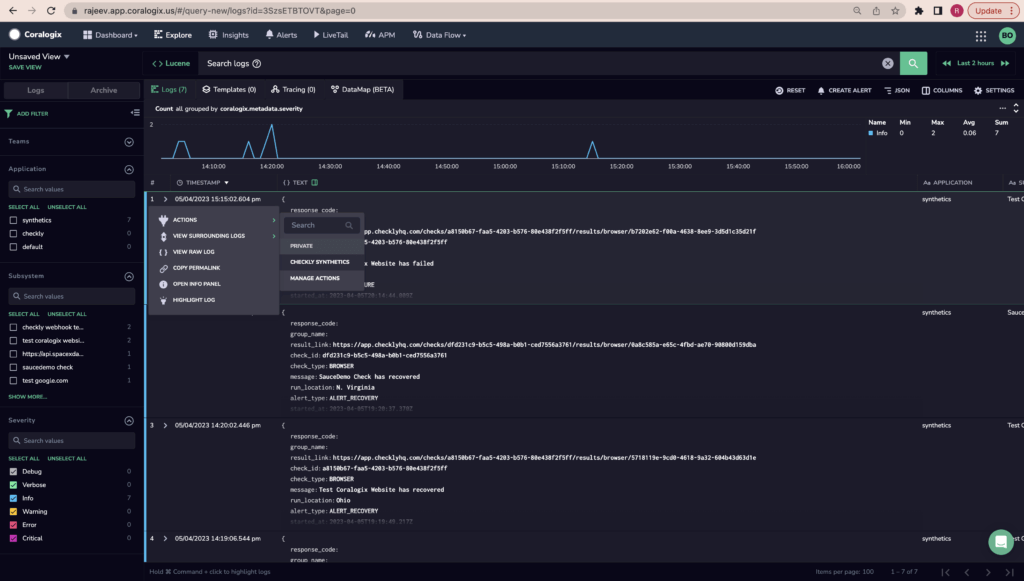Open the chat support bubble
1024x581 pixels.
[x=1000, y=541]
